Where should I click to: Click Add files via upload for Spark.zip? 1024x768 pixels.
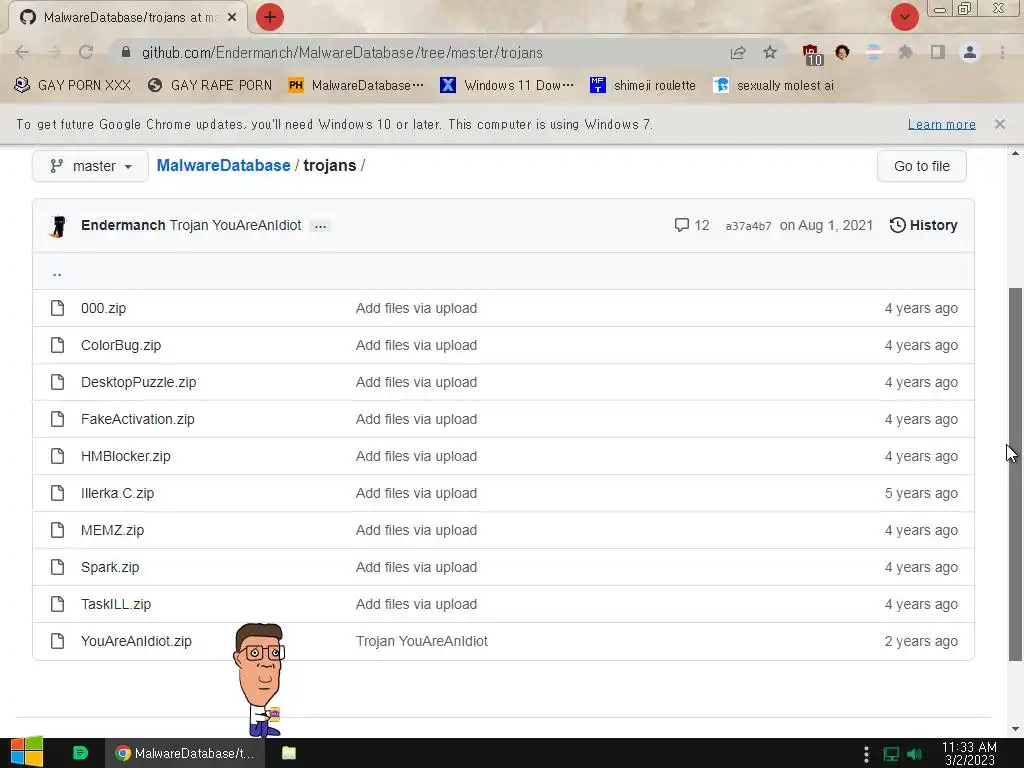tap(416, 567)
